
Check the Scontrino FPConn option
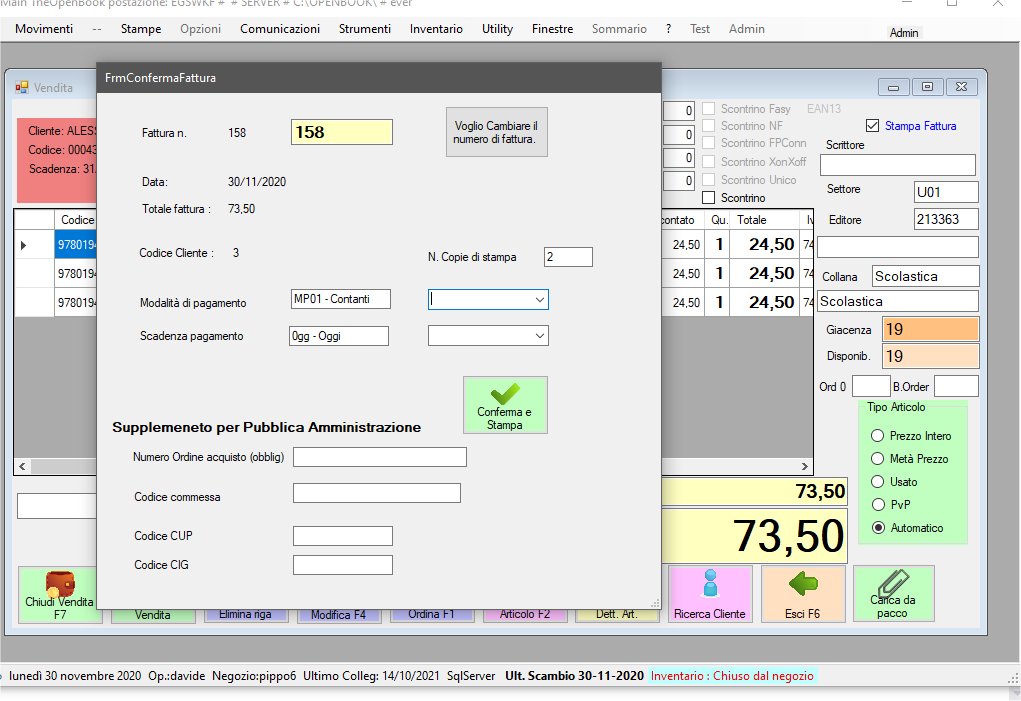[x=709, y=143]
